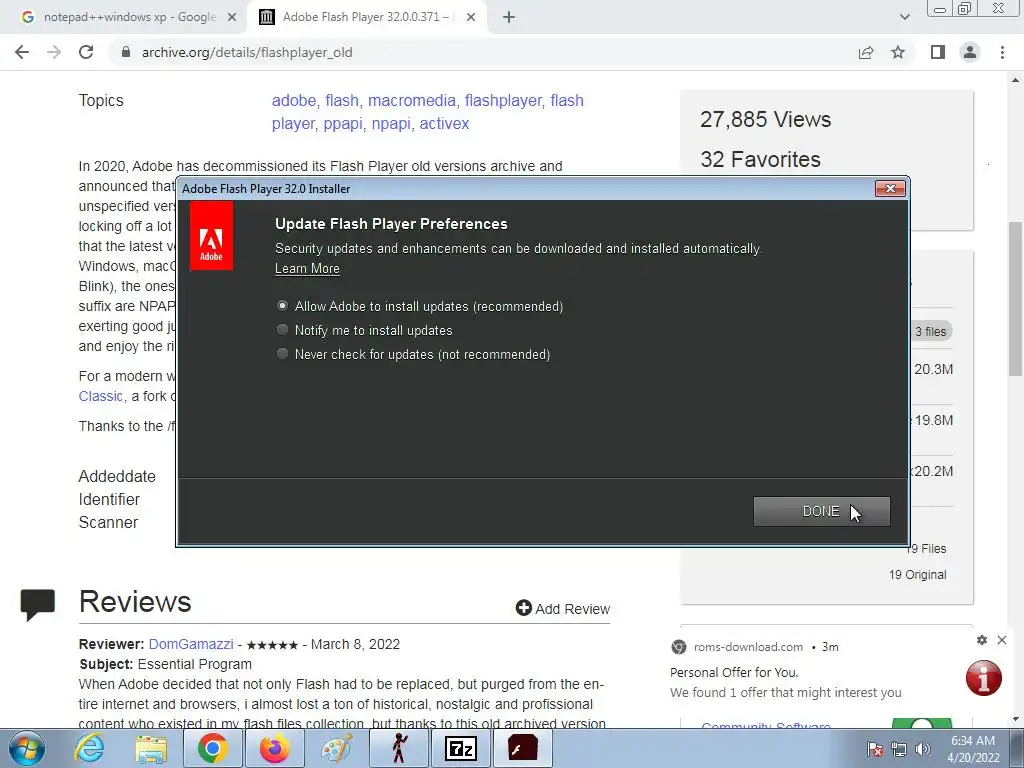Open the Classic link in description
Screen dimensions: 1024x768
(101, 396)
